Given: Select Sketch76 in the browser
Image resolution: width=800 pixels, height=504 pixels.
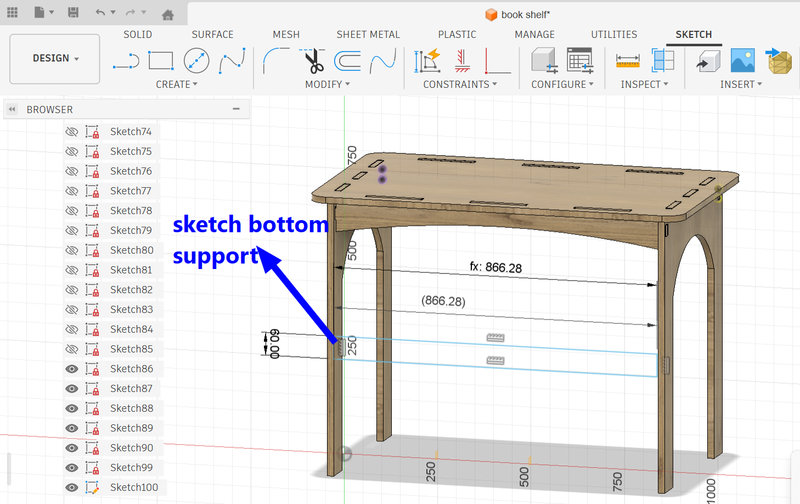Looking at the screenshot, I should pyautogui.click(x=131, y=171).
